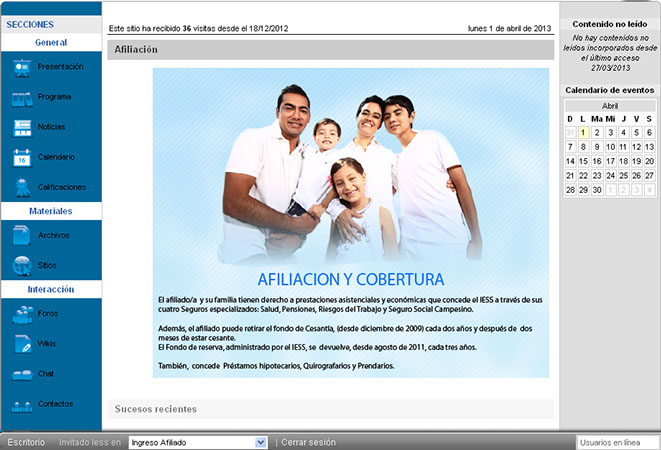Open the Foros icon
Screen dimensions: 661x450
click(22, 314)
